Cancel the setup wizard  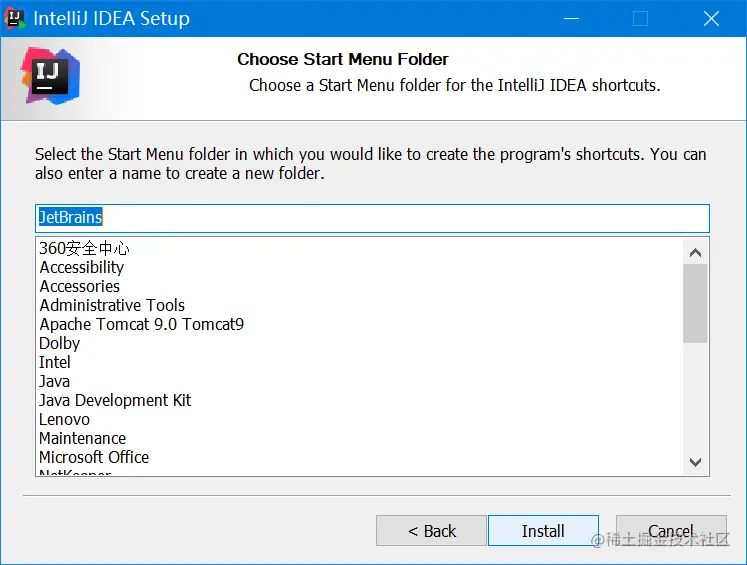[671, 531]
